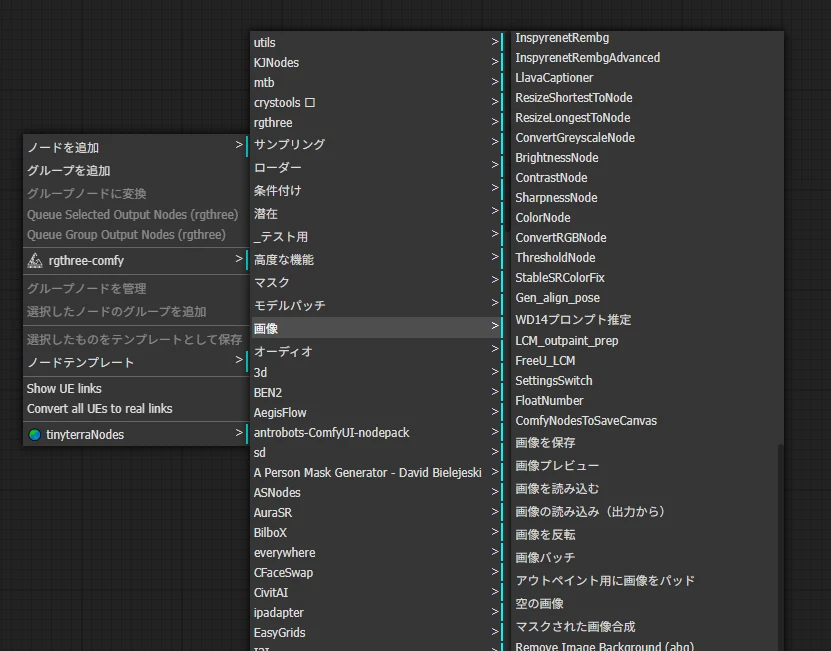Select グループを追加 from context menu
The width and height of the screenshot is (831, 651).
[69, 171]
